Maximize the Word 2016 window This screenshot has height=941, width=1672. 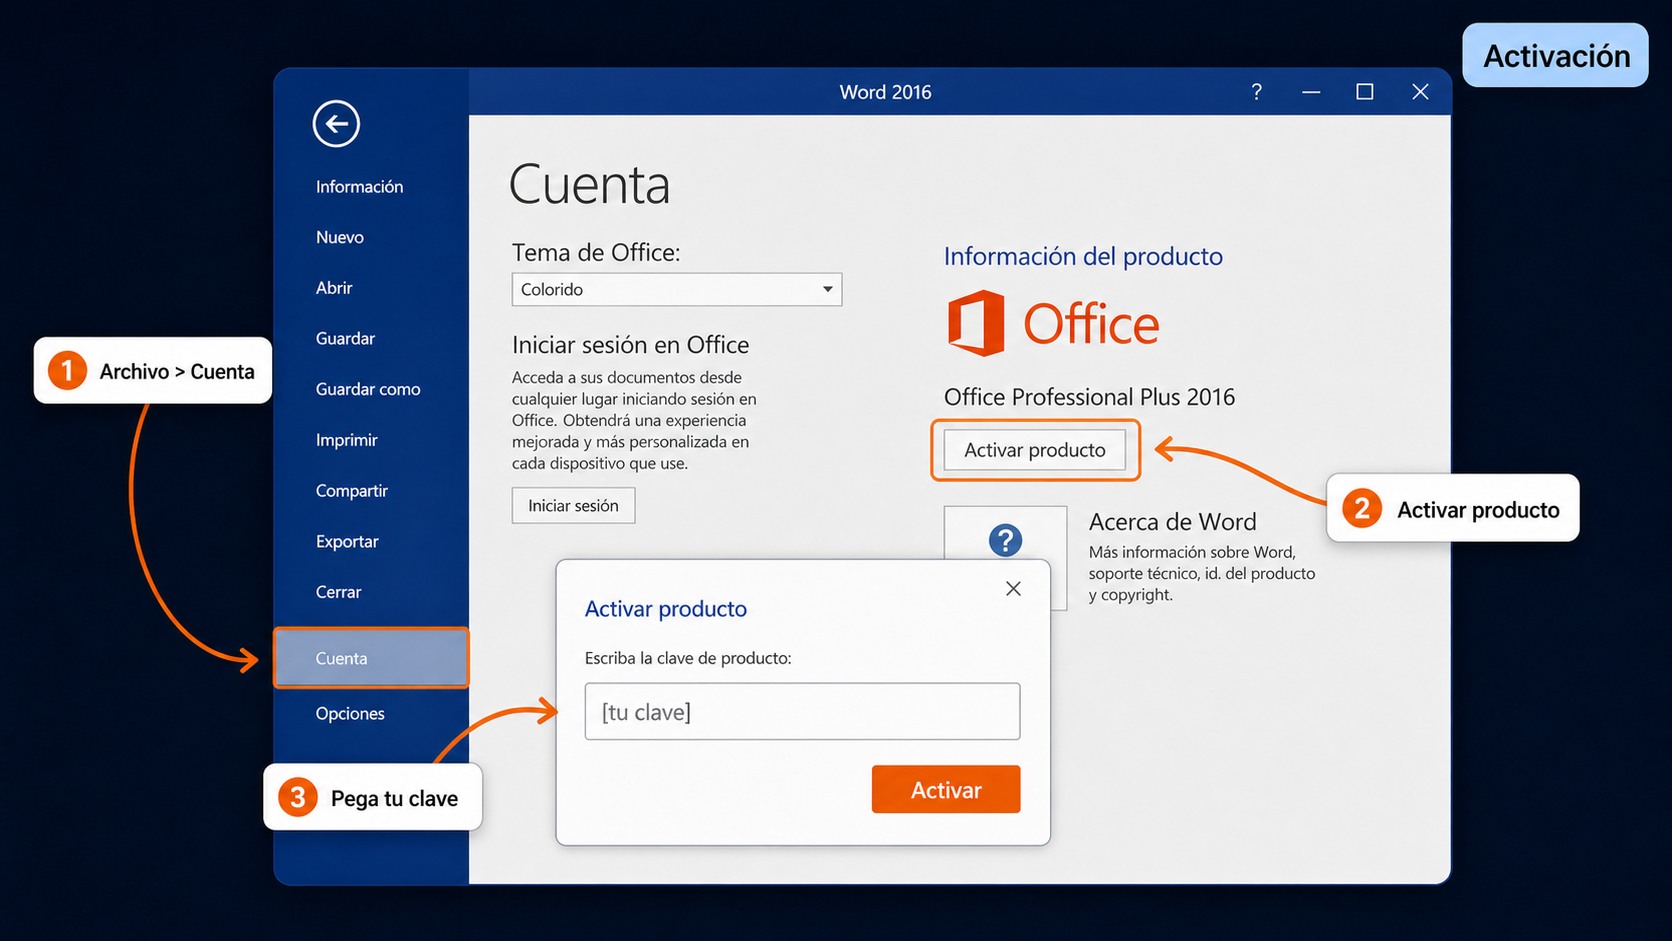pos(1364,92)
